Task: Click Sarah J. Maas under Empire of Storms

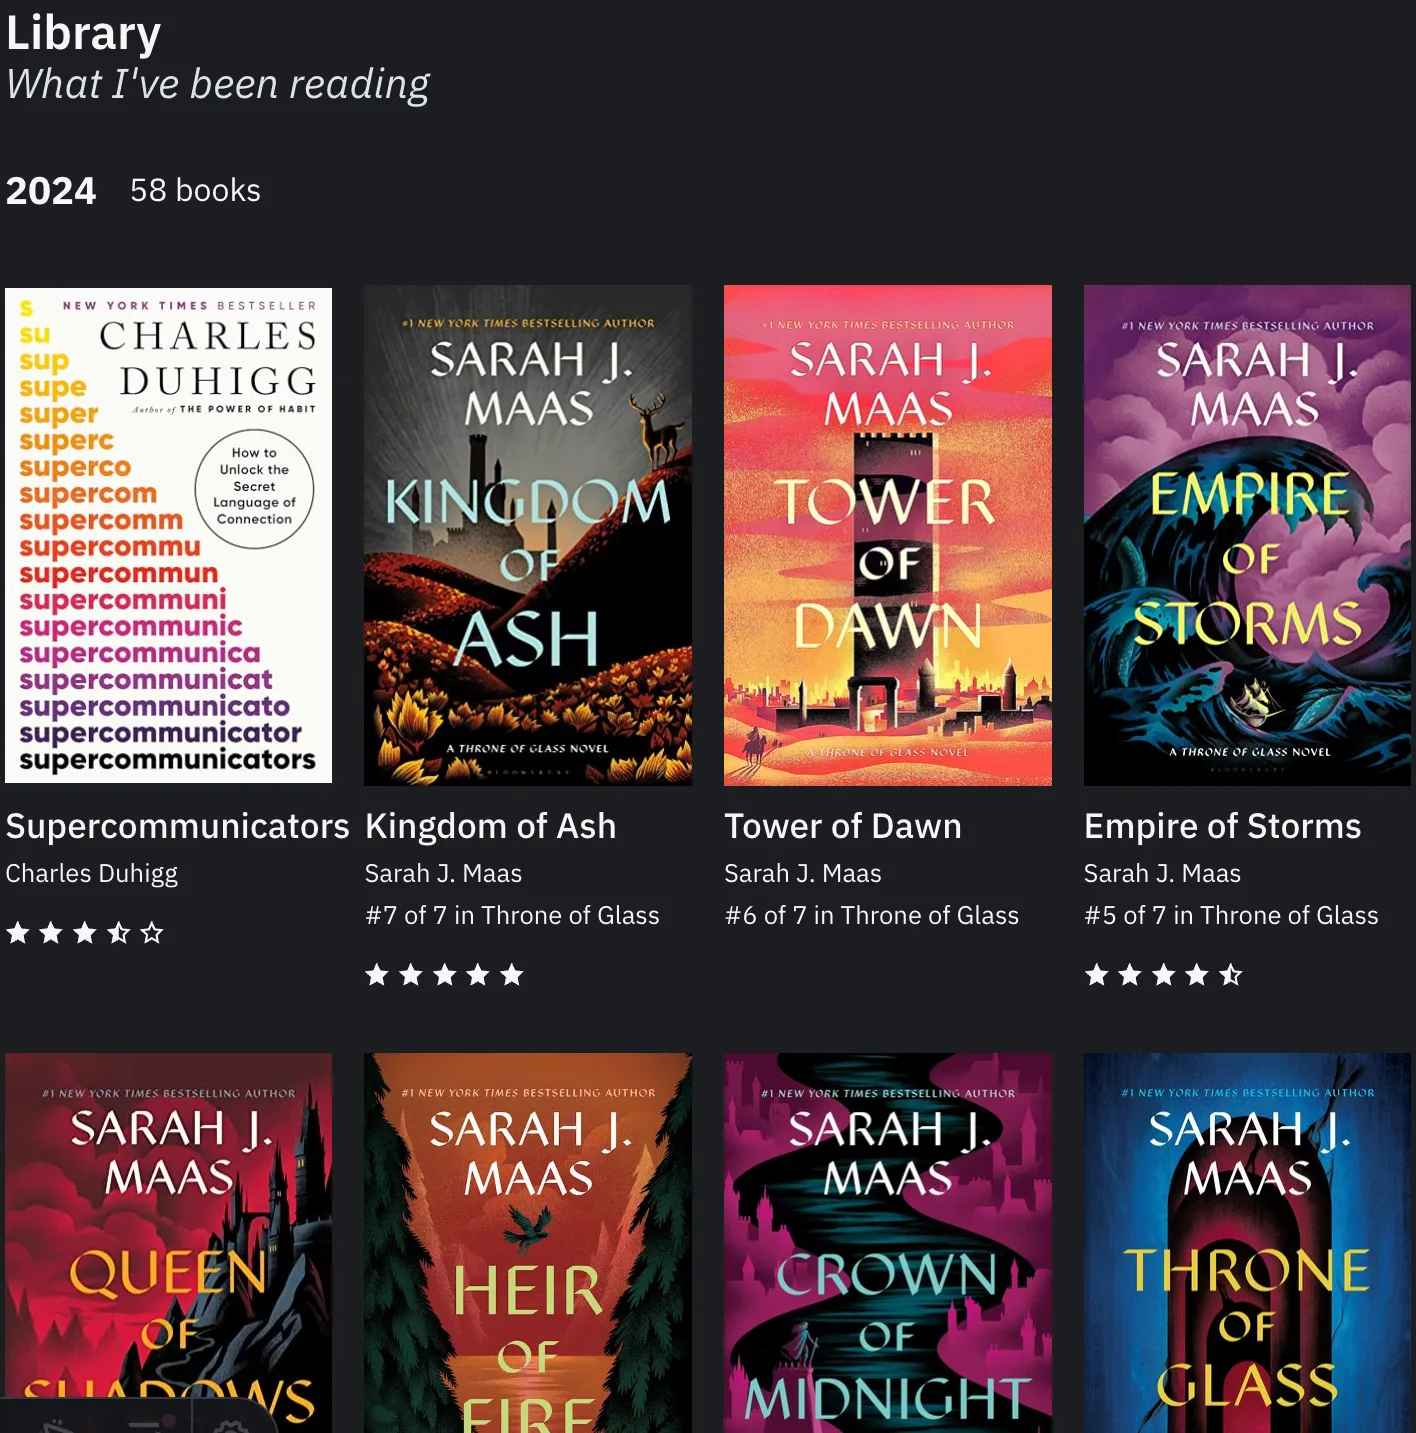Action: click(1162, 873)
